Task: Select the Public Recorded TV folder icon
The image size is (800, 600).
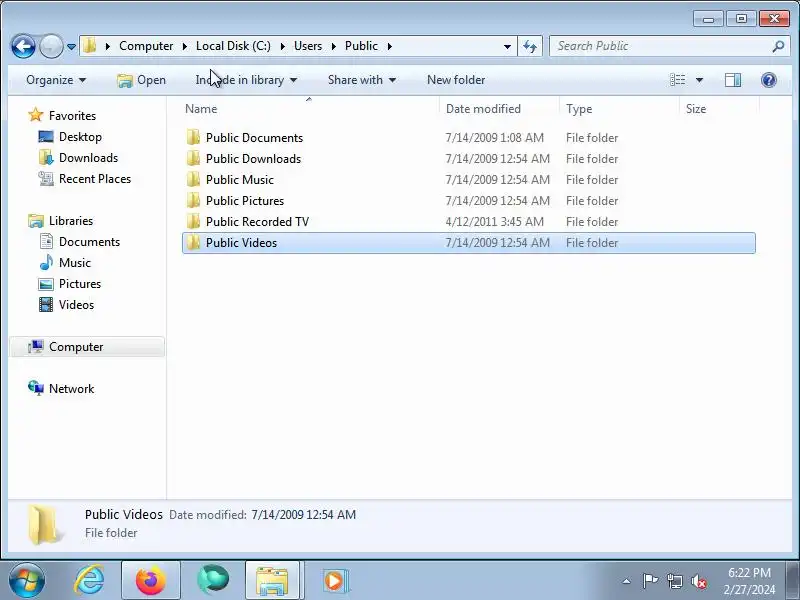Action: tap(193, 221)
